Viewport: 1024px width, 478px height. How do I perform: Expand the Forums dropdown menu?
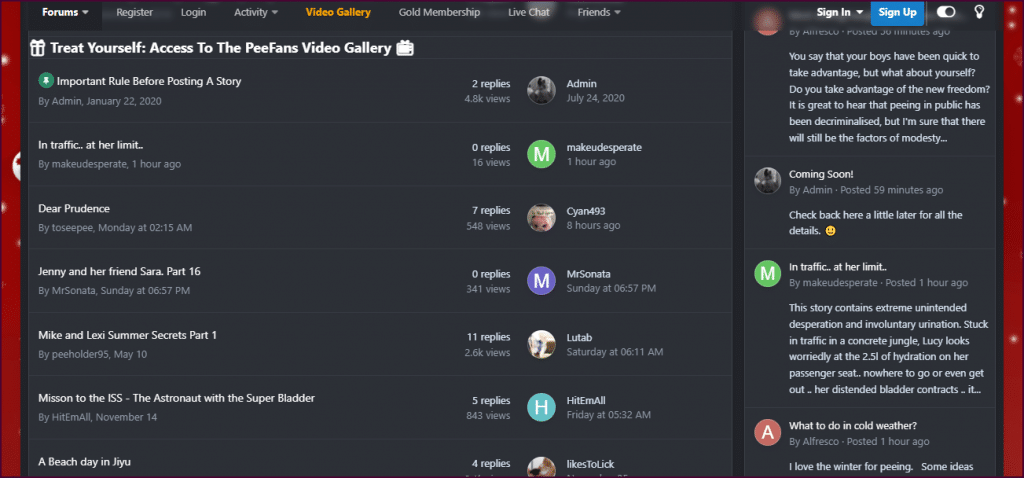tap(65, 12)
